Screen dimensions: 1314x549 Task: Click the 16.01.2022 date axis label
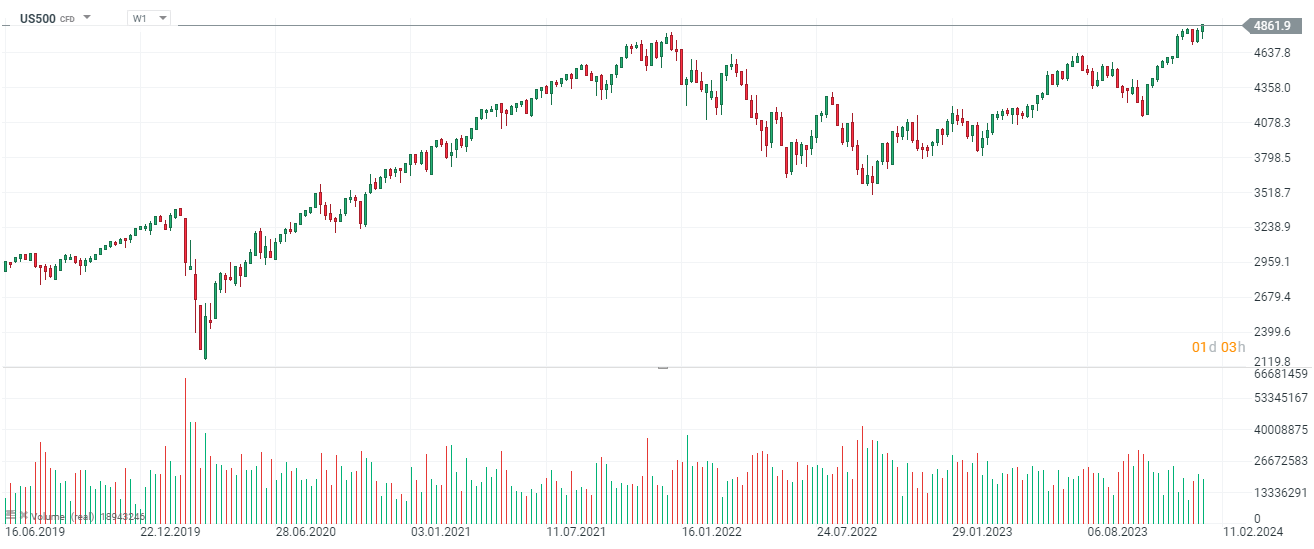pos(712,533)
